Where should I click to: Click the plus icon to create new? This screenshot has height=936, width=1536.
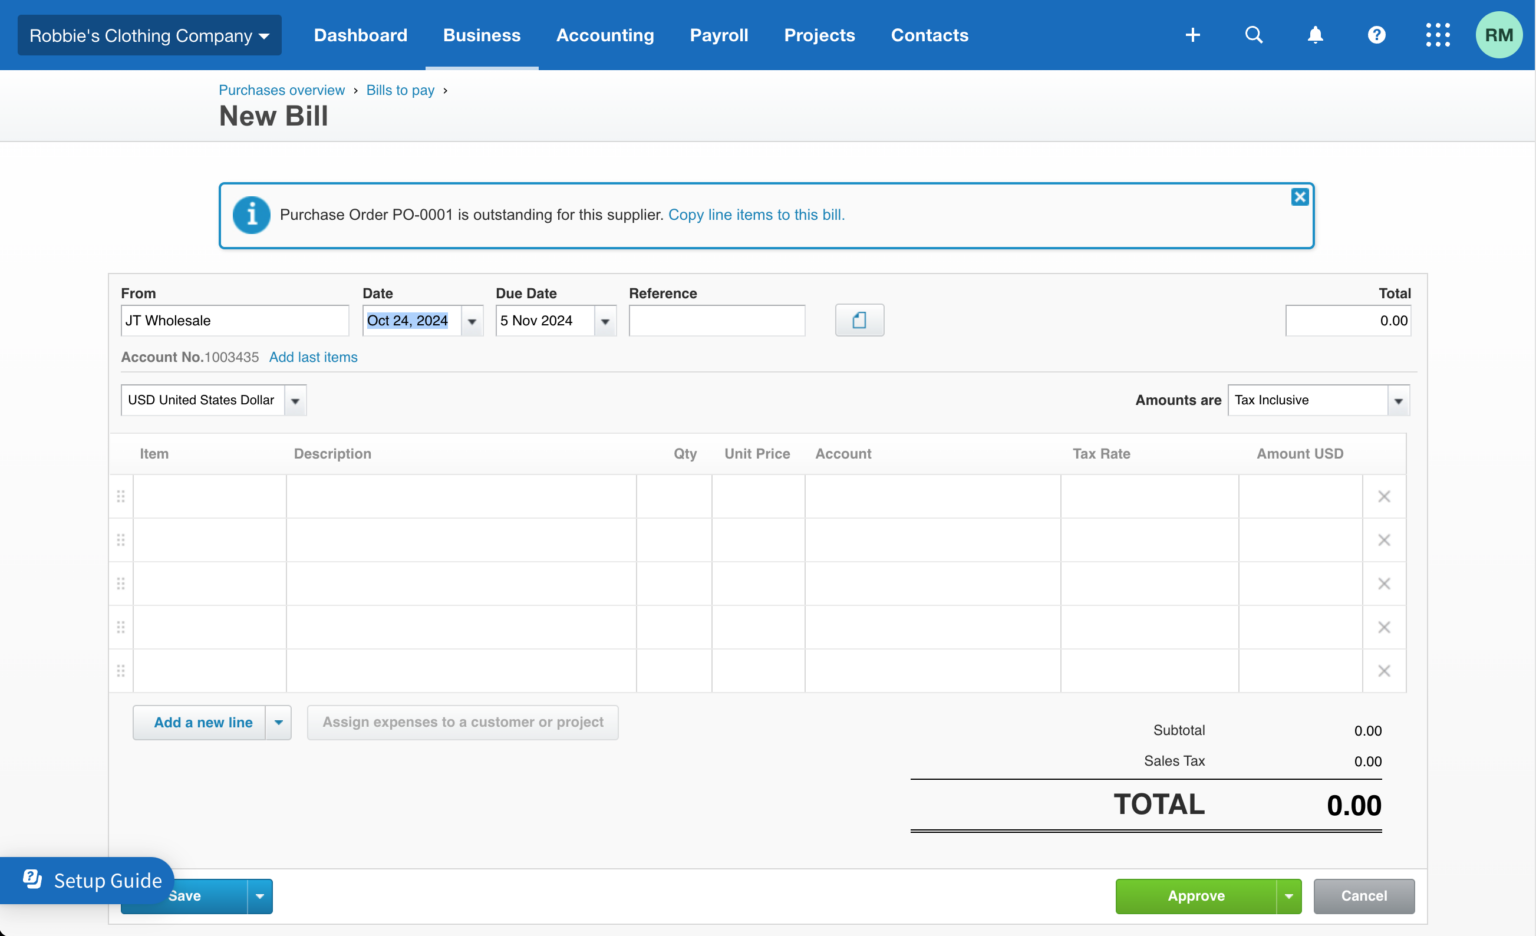point(1192,34)
